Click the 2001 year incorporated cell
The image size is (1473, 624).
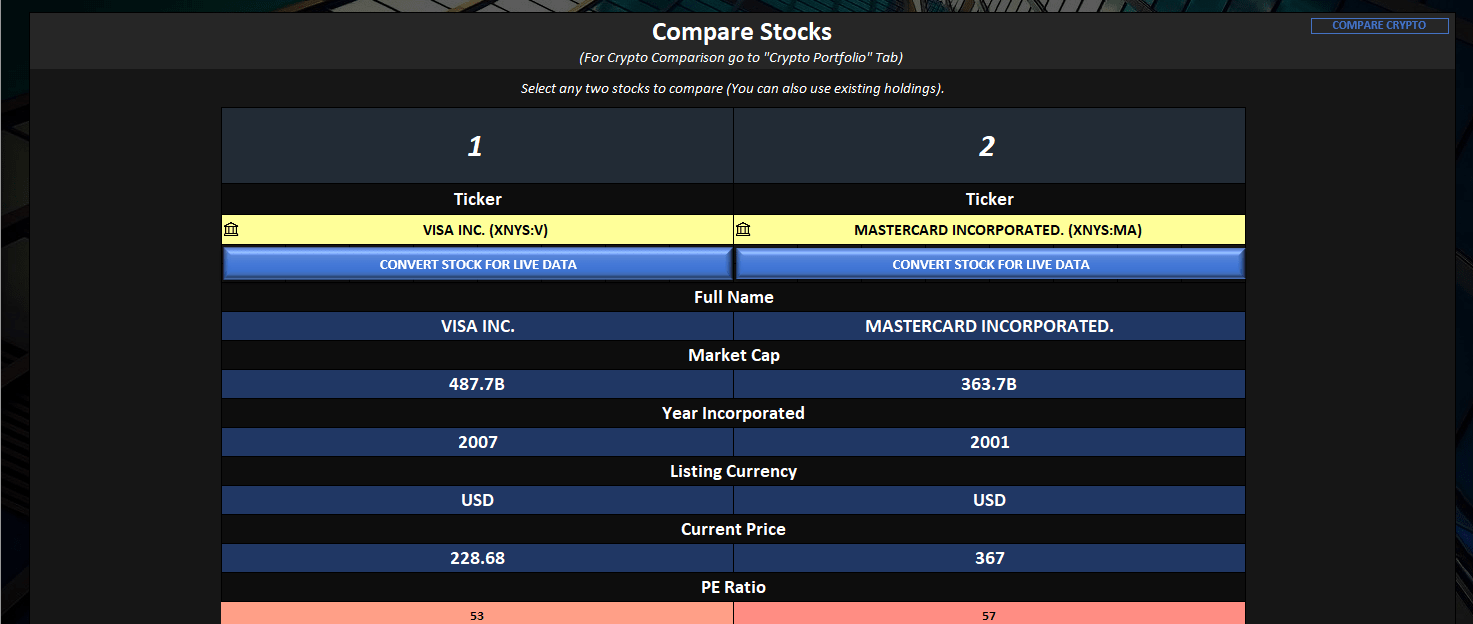coord(989,442)
